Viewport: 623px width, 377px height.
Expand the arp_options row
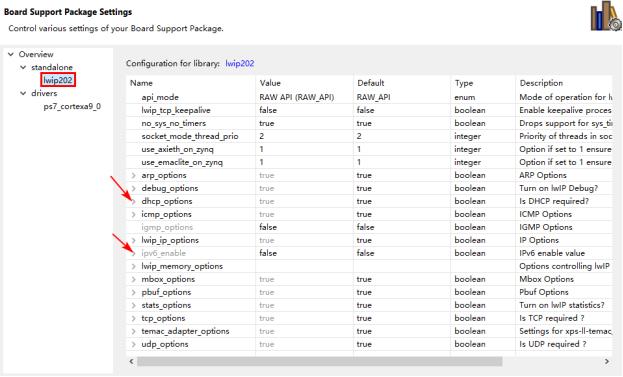pos(134,175)
